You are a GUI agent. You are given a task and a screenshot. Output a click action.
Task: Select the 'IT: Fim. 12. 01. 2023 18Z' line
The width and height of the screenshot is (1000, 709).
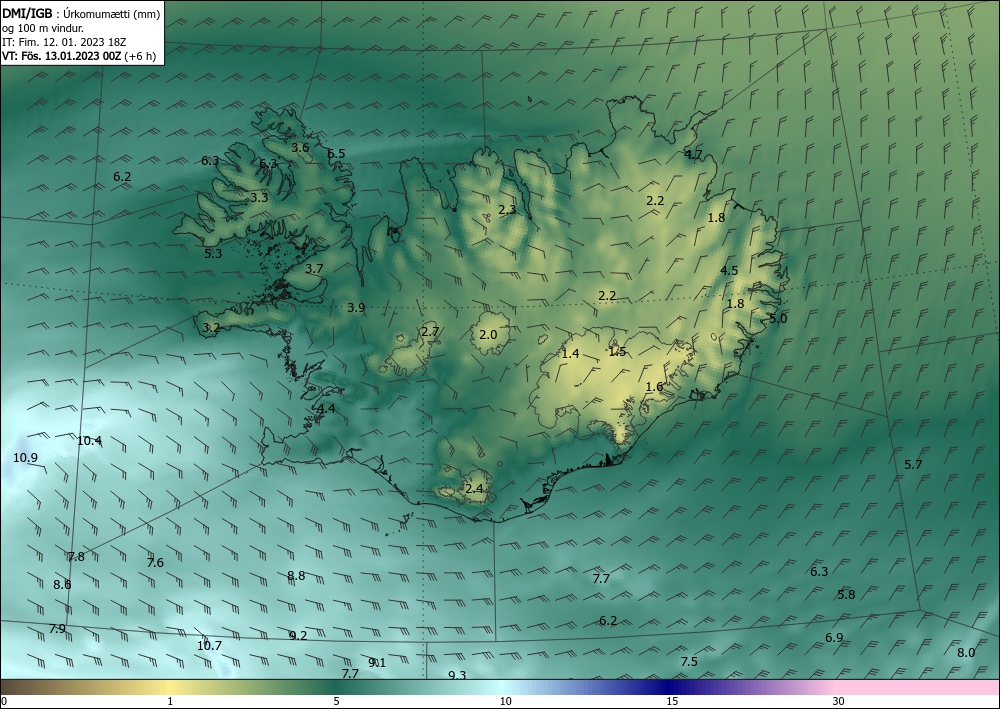[64, 42]
